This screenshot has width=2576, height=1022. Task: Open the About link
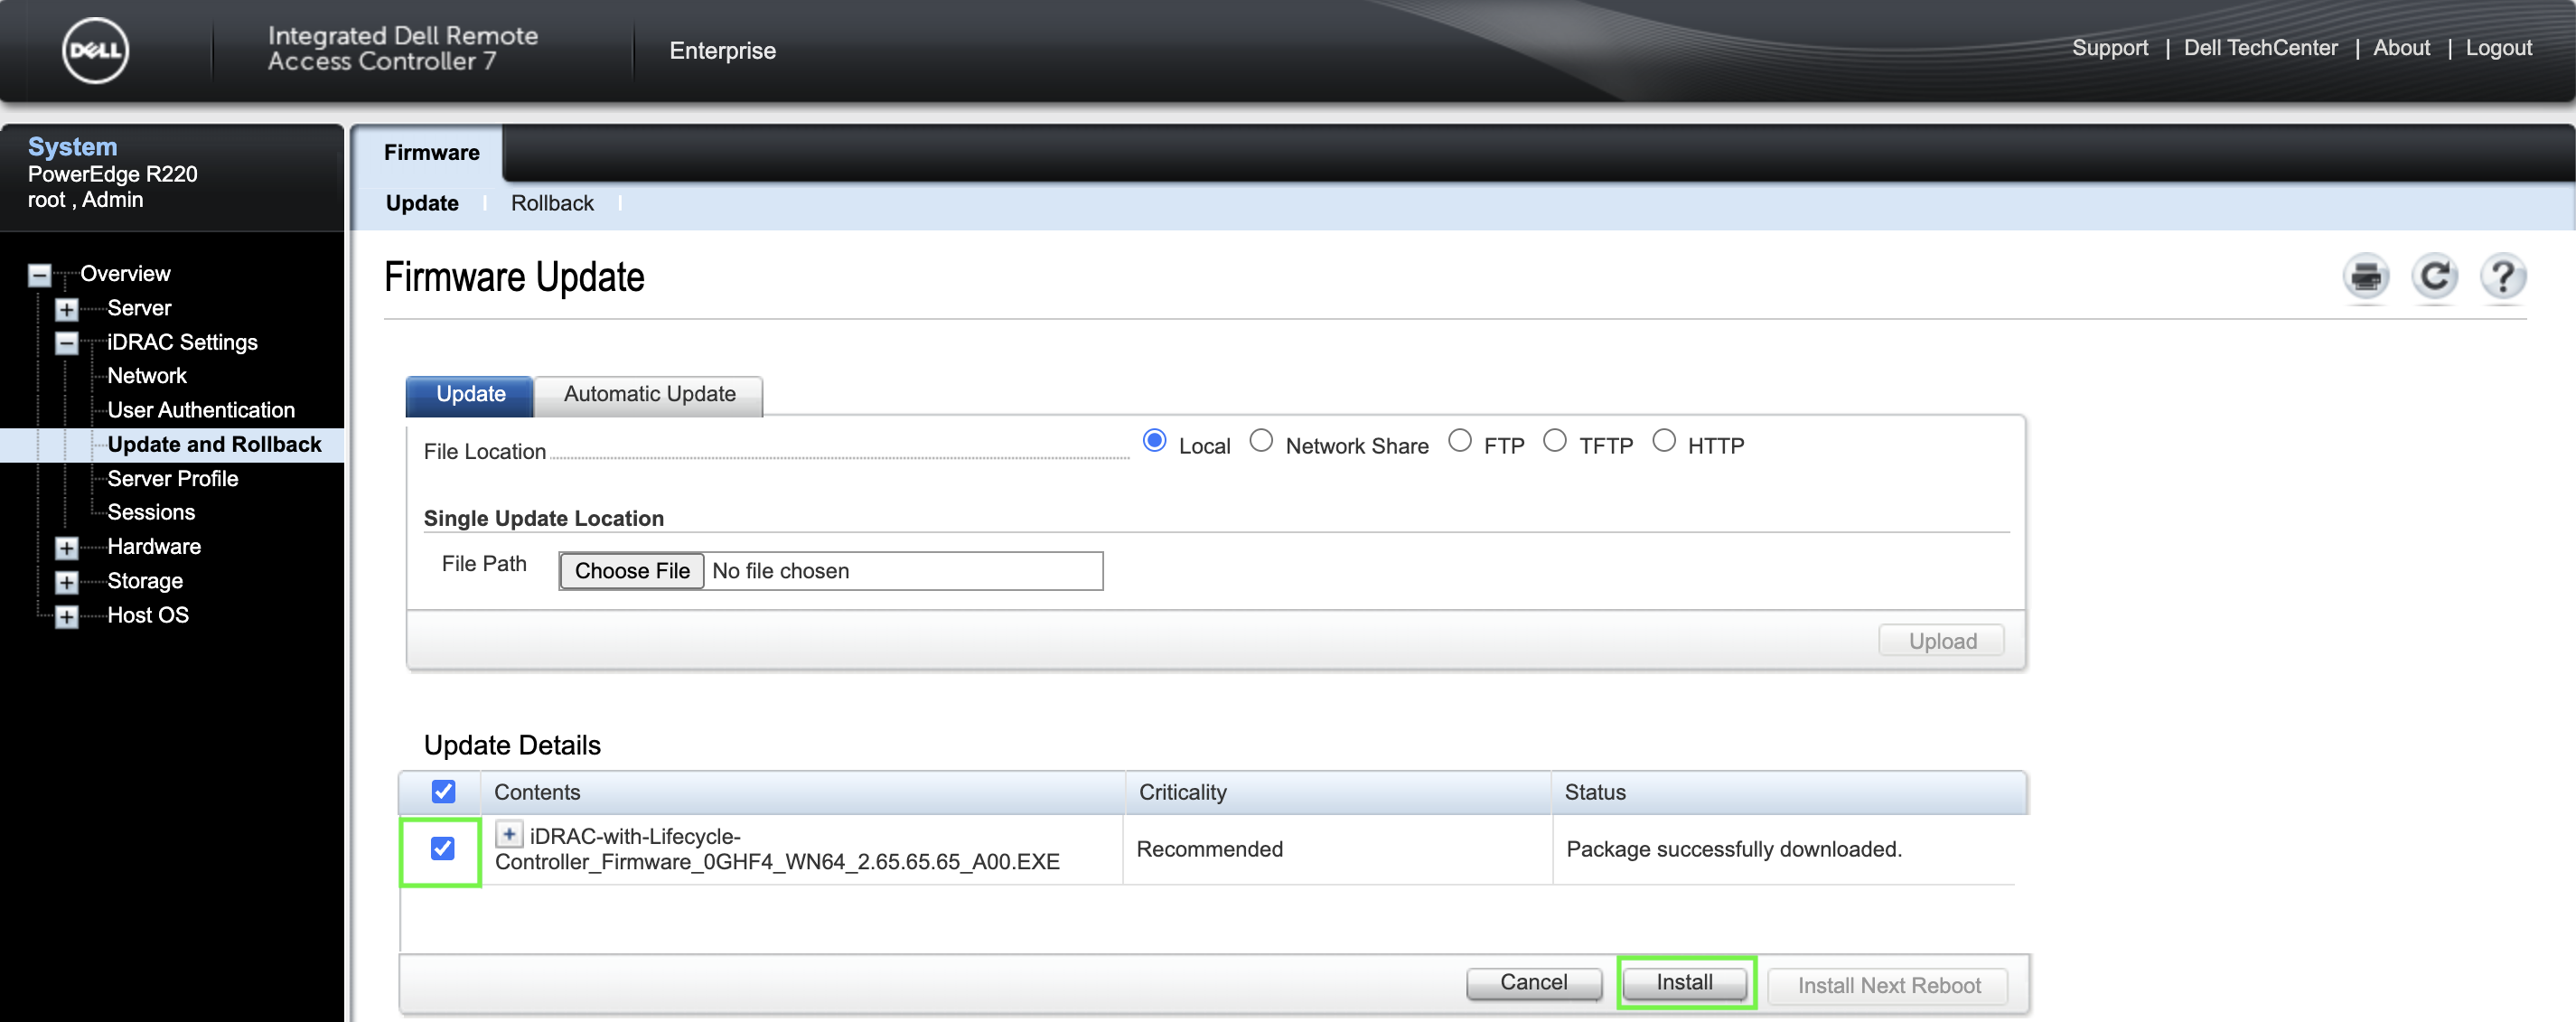2401,48
